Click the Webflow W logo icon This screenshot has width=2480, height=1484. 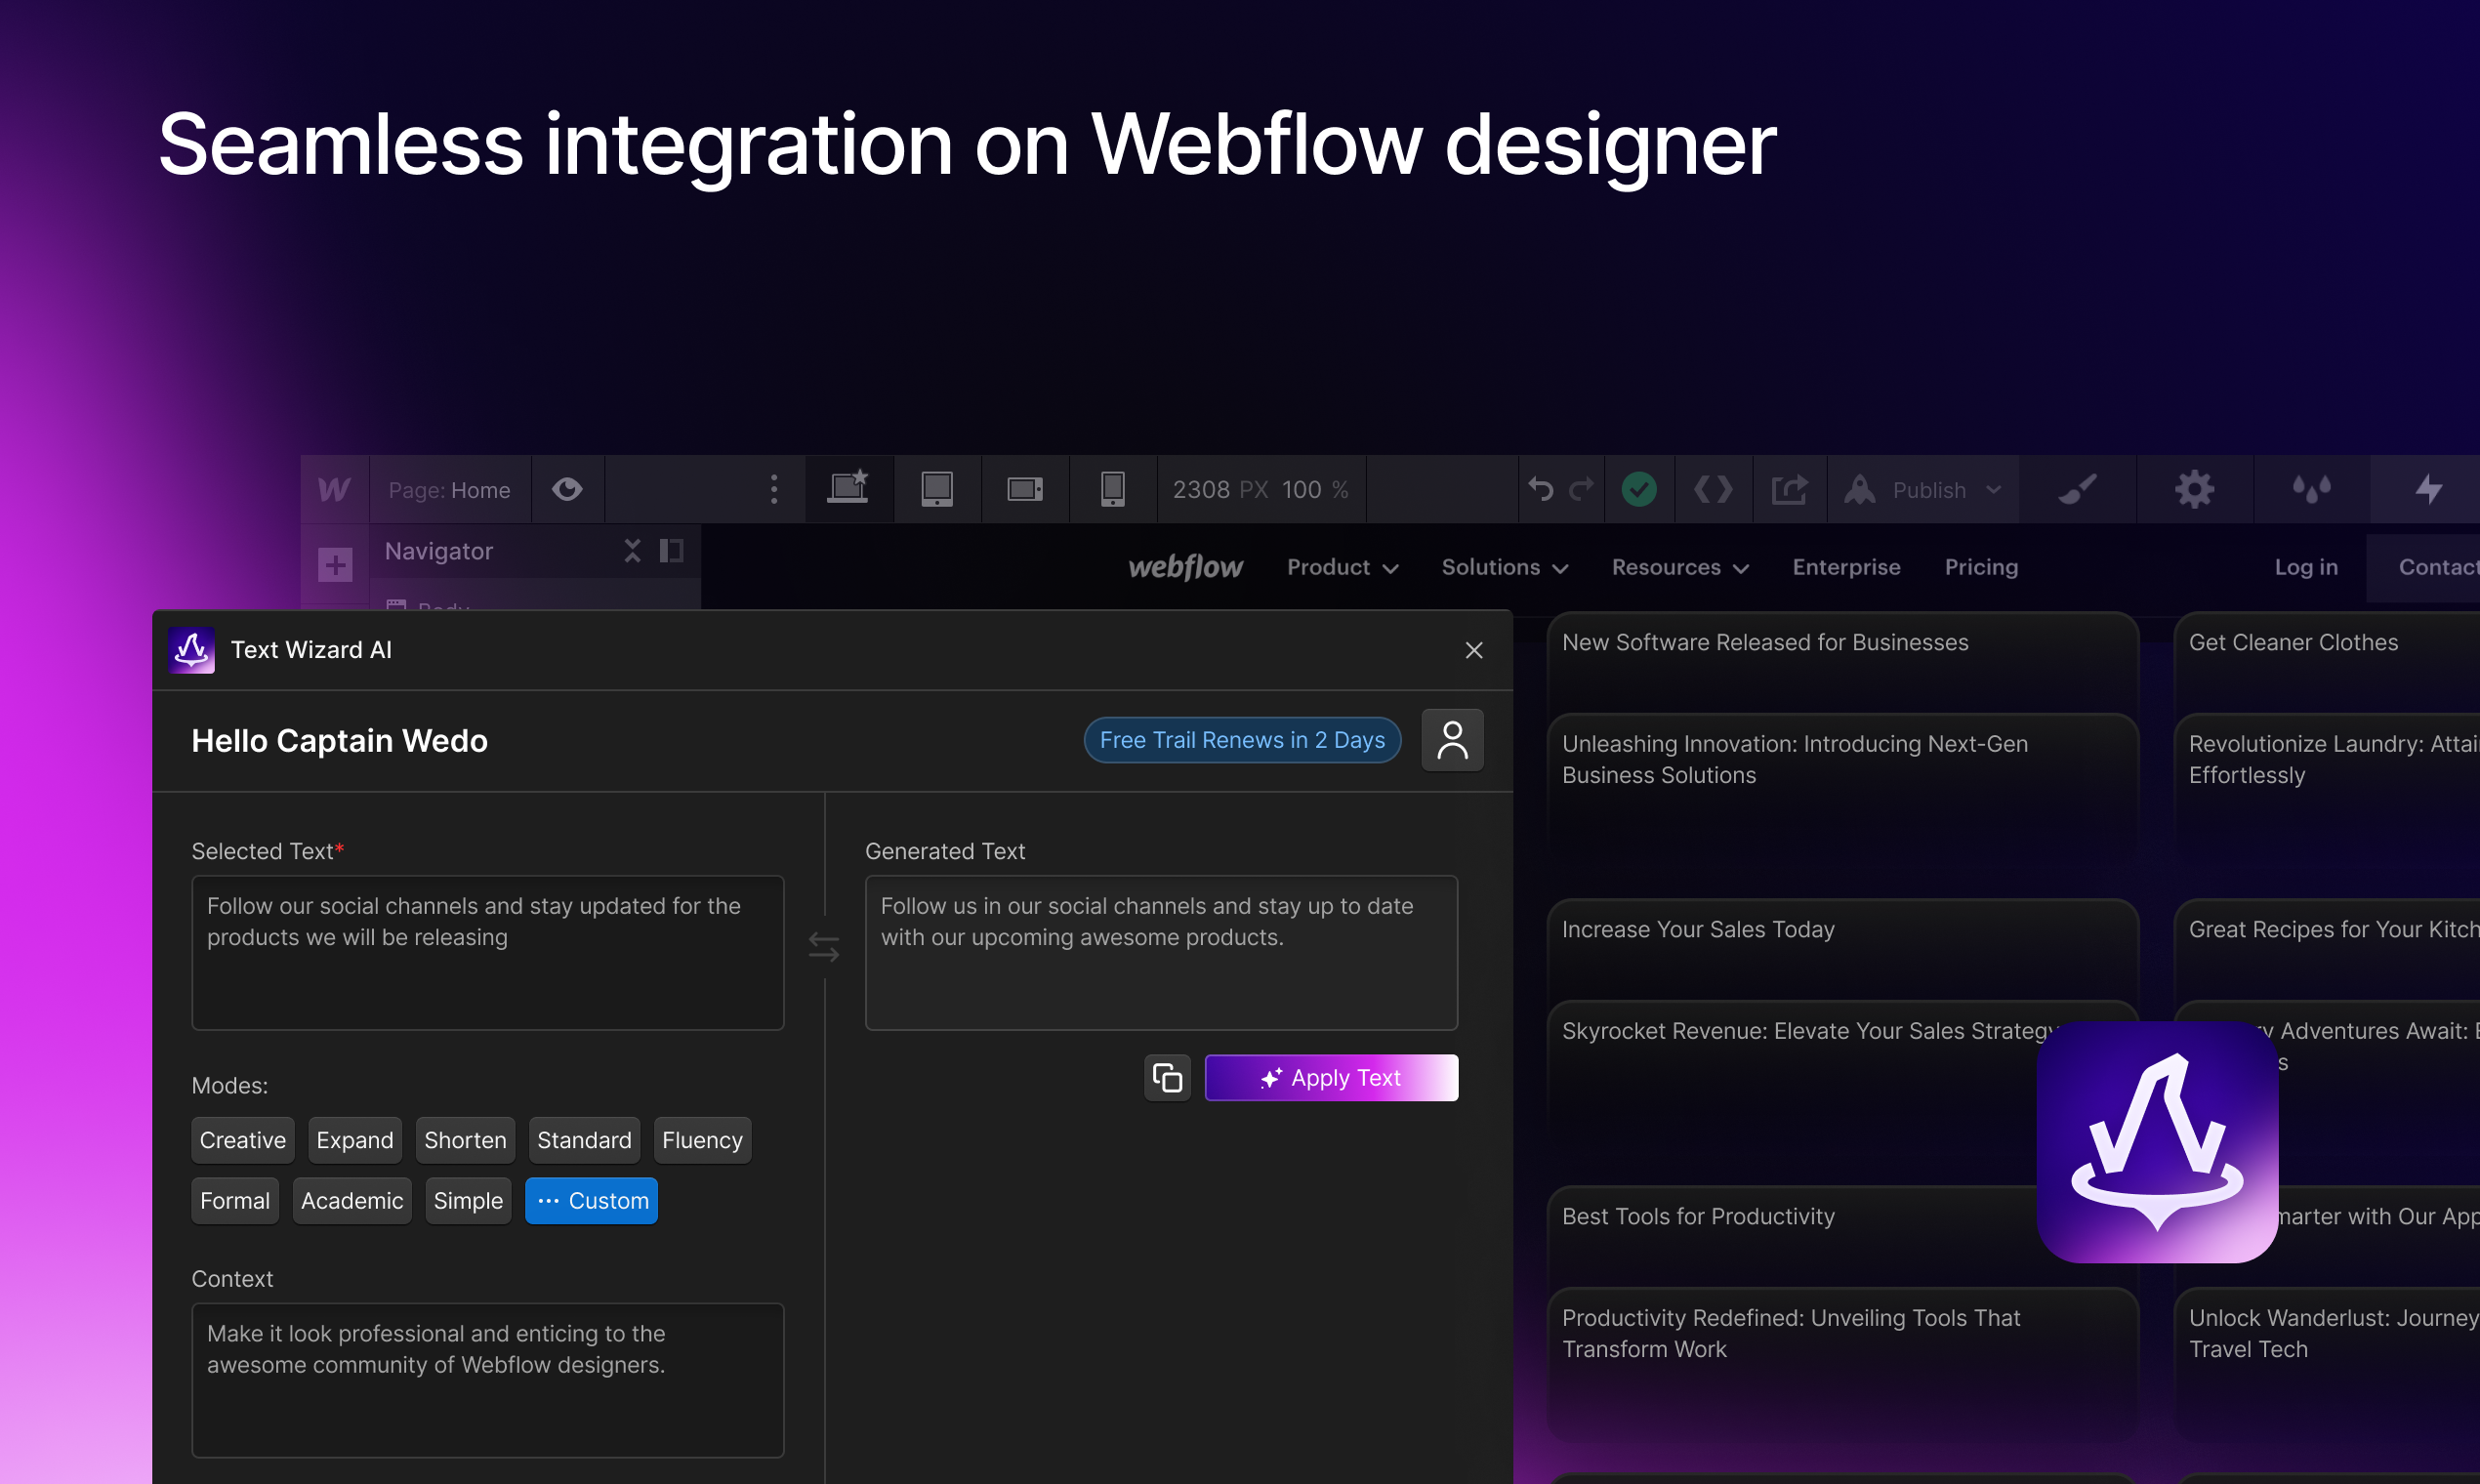334,490
